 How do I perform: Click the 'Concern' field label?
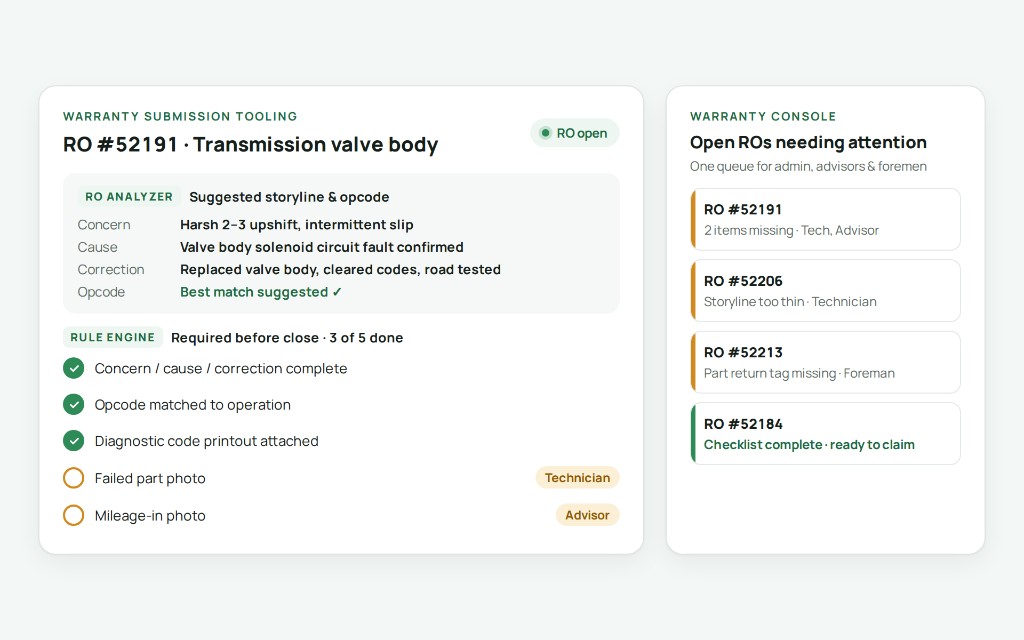point(104,225)
